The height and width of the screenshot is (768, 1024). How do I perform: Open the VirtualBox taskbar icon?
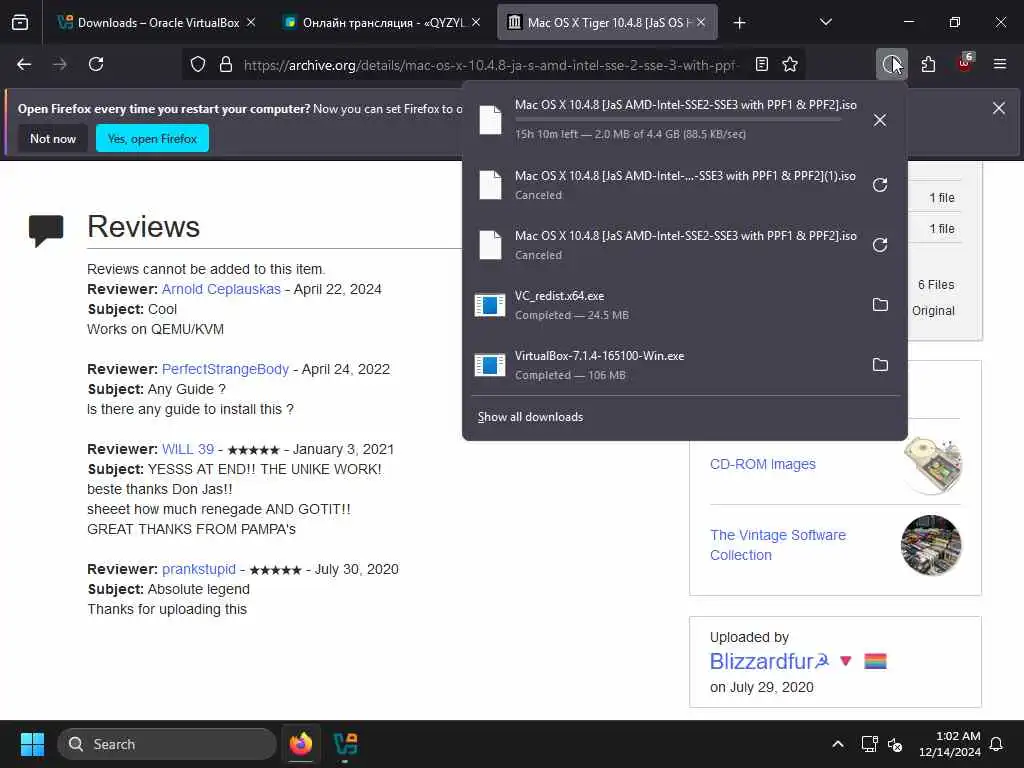click(345, 744)
